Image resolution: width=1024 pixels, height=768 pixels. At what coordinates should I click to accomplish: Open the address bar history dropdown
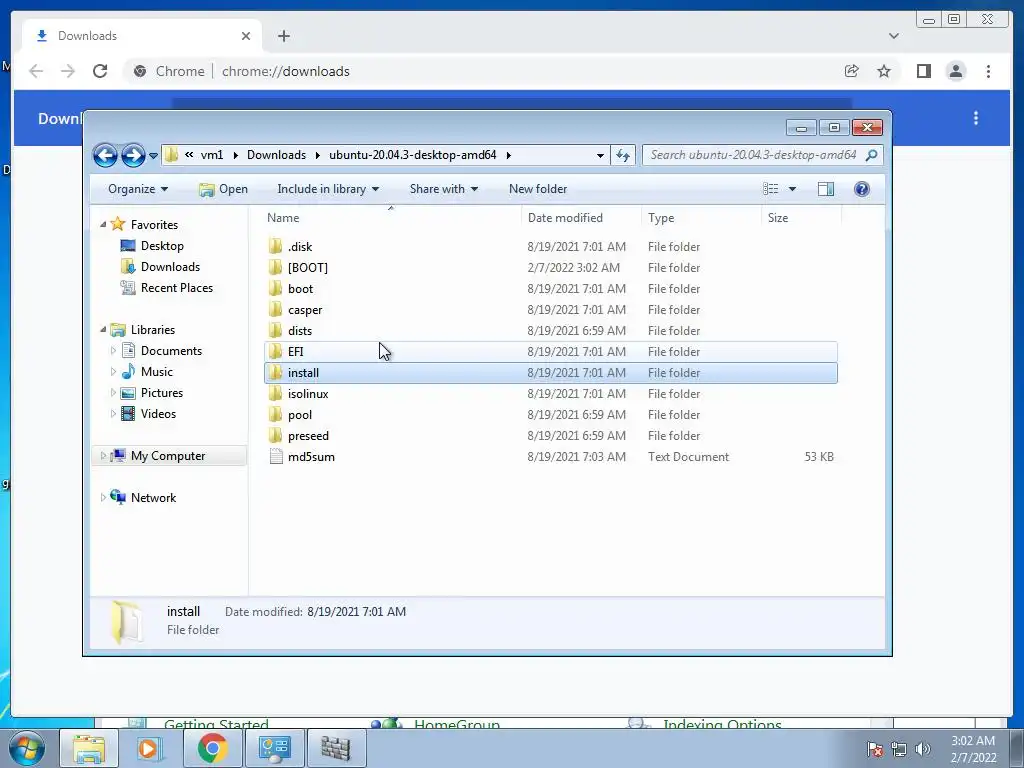click(x=600, y=155)
